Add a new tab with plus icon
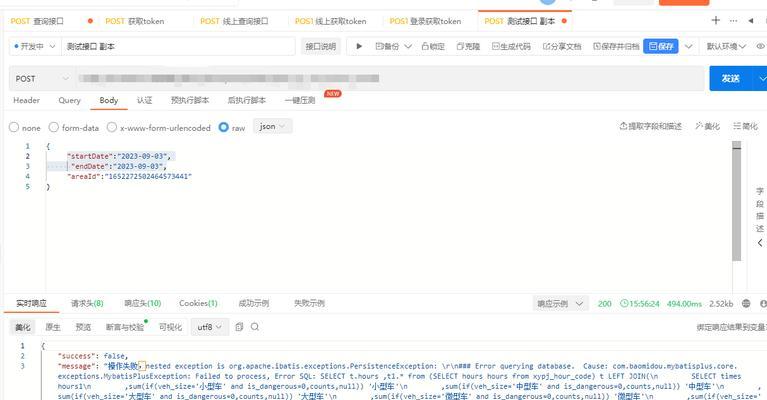The height and width of the screenshot is (400, 767). (715, 20)
